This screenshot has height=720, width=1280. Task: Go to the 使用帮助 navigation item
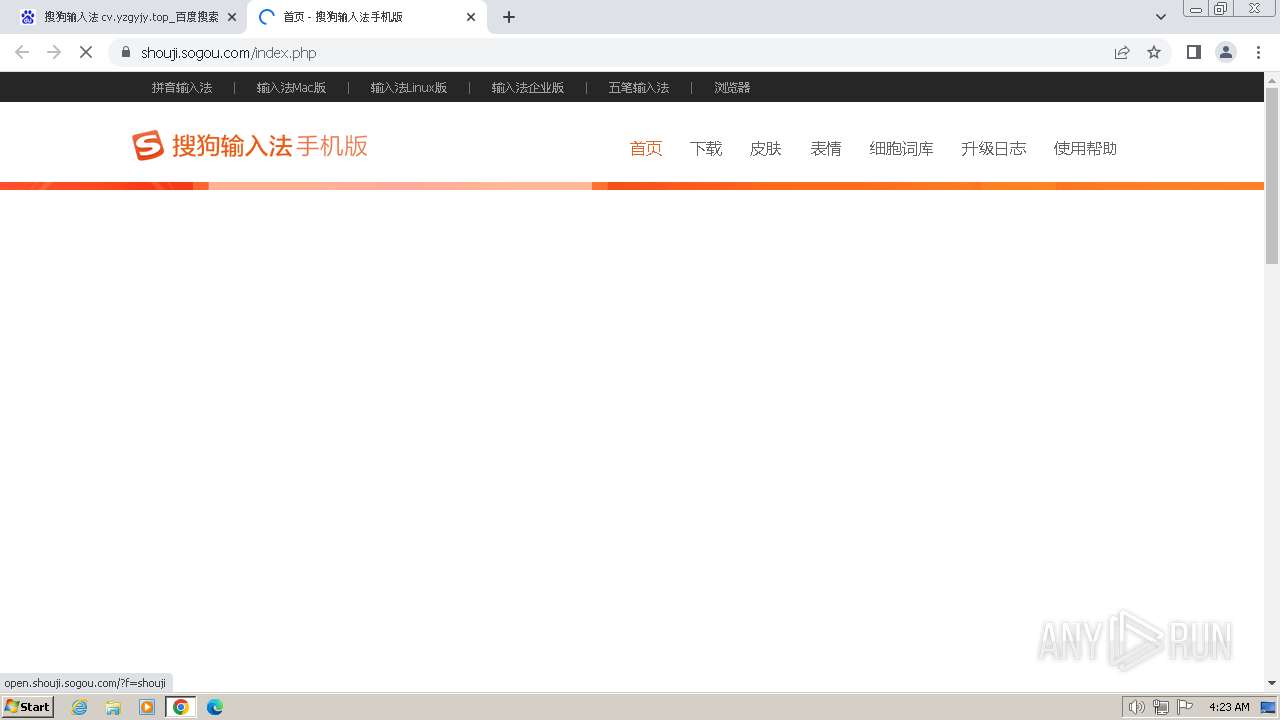(x=1085, y=148)
